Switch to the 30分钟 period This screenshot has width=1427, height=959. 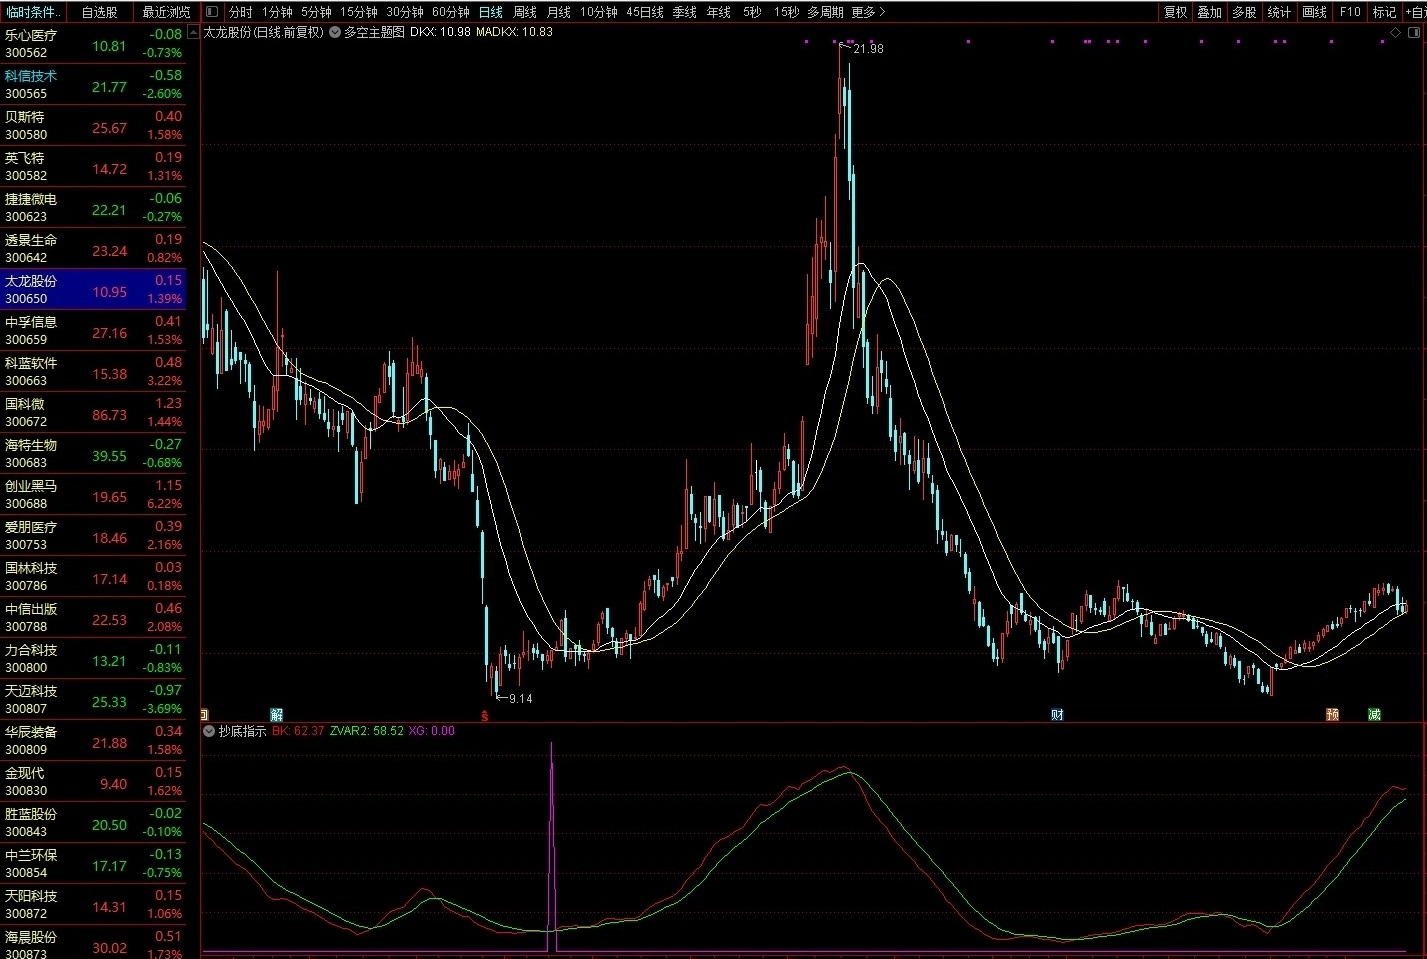pyautogui.click(x=405, y=12)
